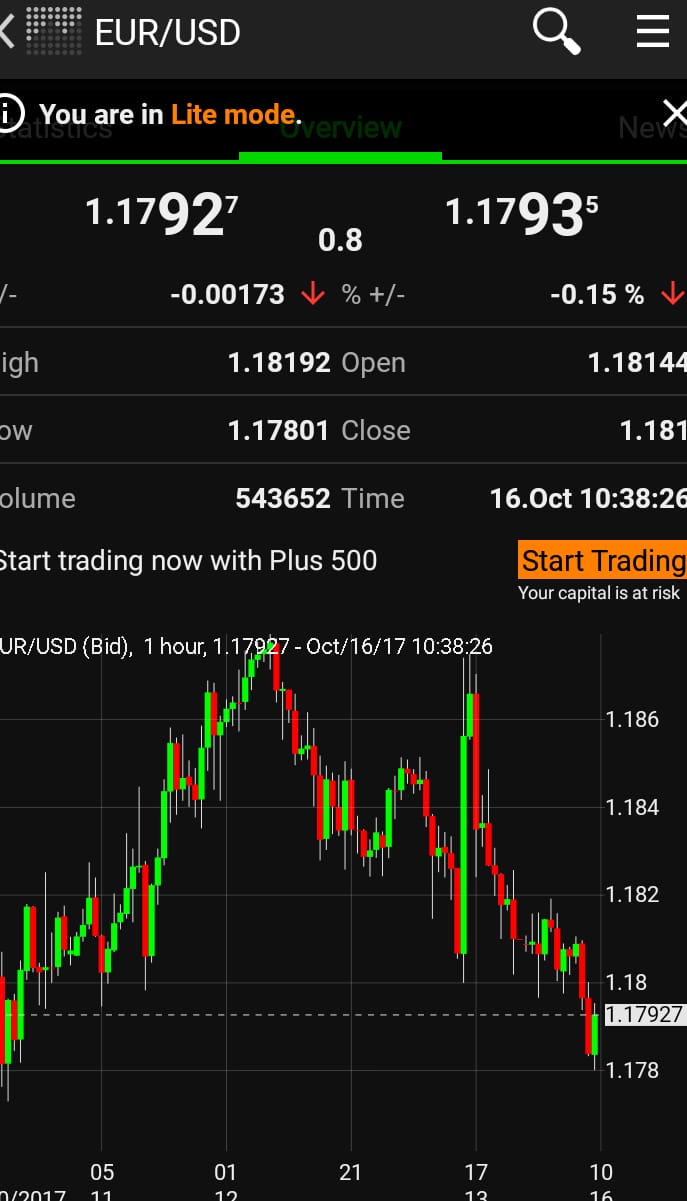687x1201 pixels.
Task: Click the orange Start Trading button
Action: pos(602,560)
